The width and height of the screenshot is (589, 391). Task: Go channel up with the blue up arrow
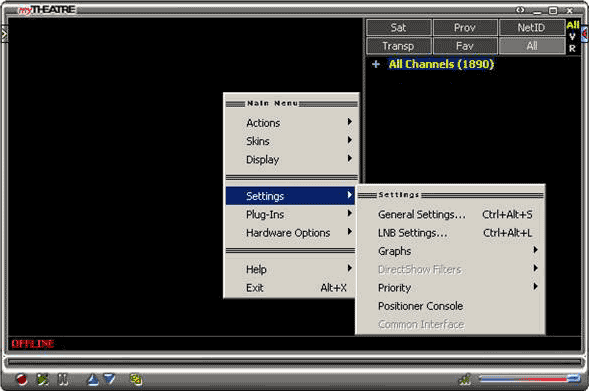[x=92, y=379]
